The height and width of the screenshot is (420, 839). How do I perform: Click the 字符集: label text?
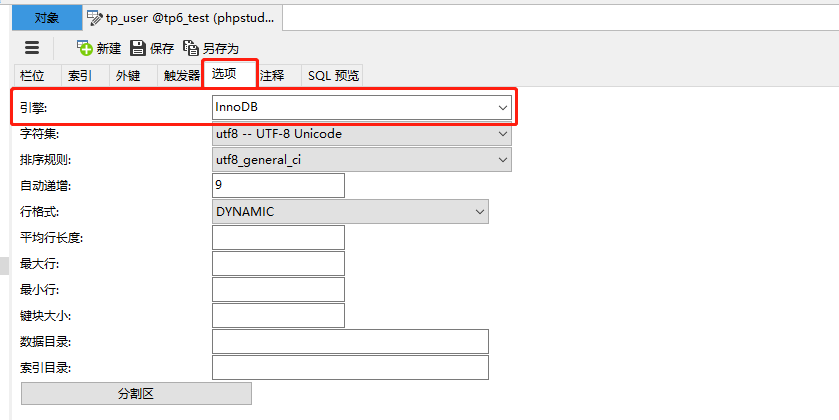(39, 134)
